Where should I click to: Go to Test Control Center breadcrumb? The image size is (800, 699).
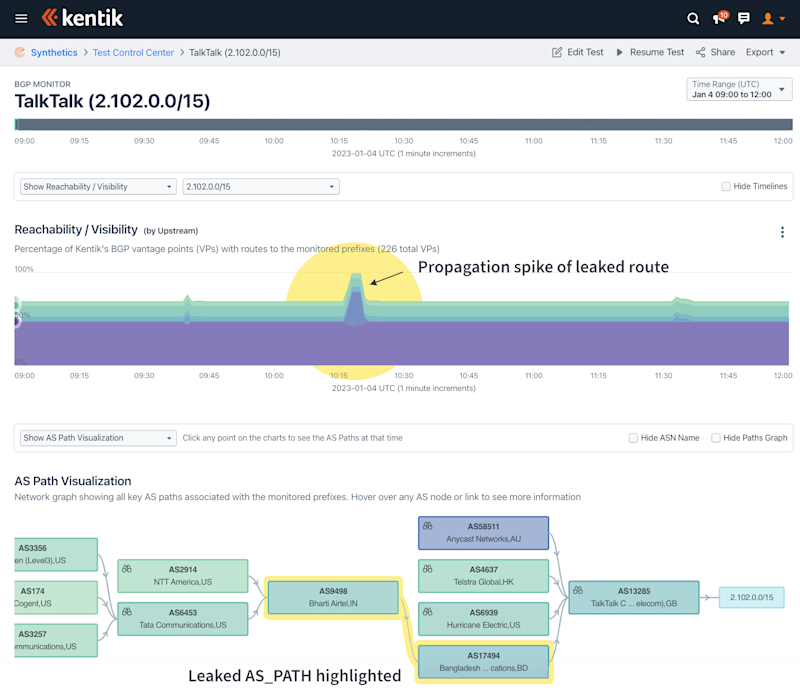[133, 53]
